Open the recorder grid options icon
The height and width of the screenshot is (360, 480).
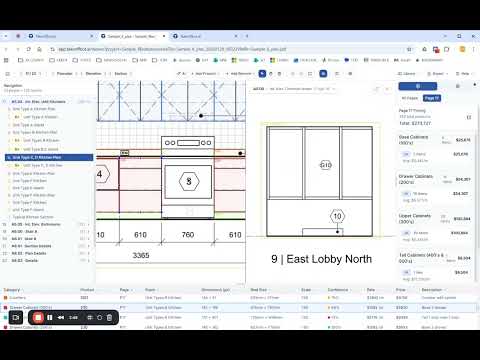coord(90,318)
